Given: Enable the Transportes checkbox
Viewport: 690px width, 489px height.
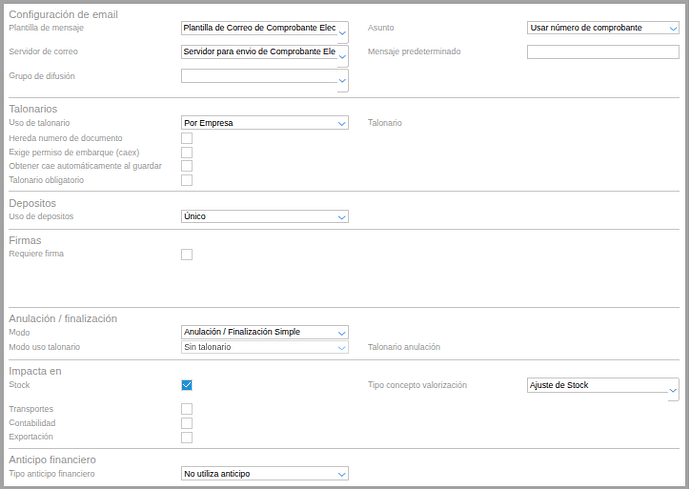Looking at the screenshot, I should pos(186,409).
